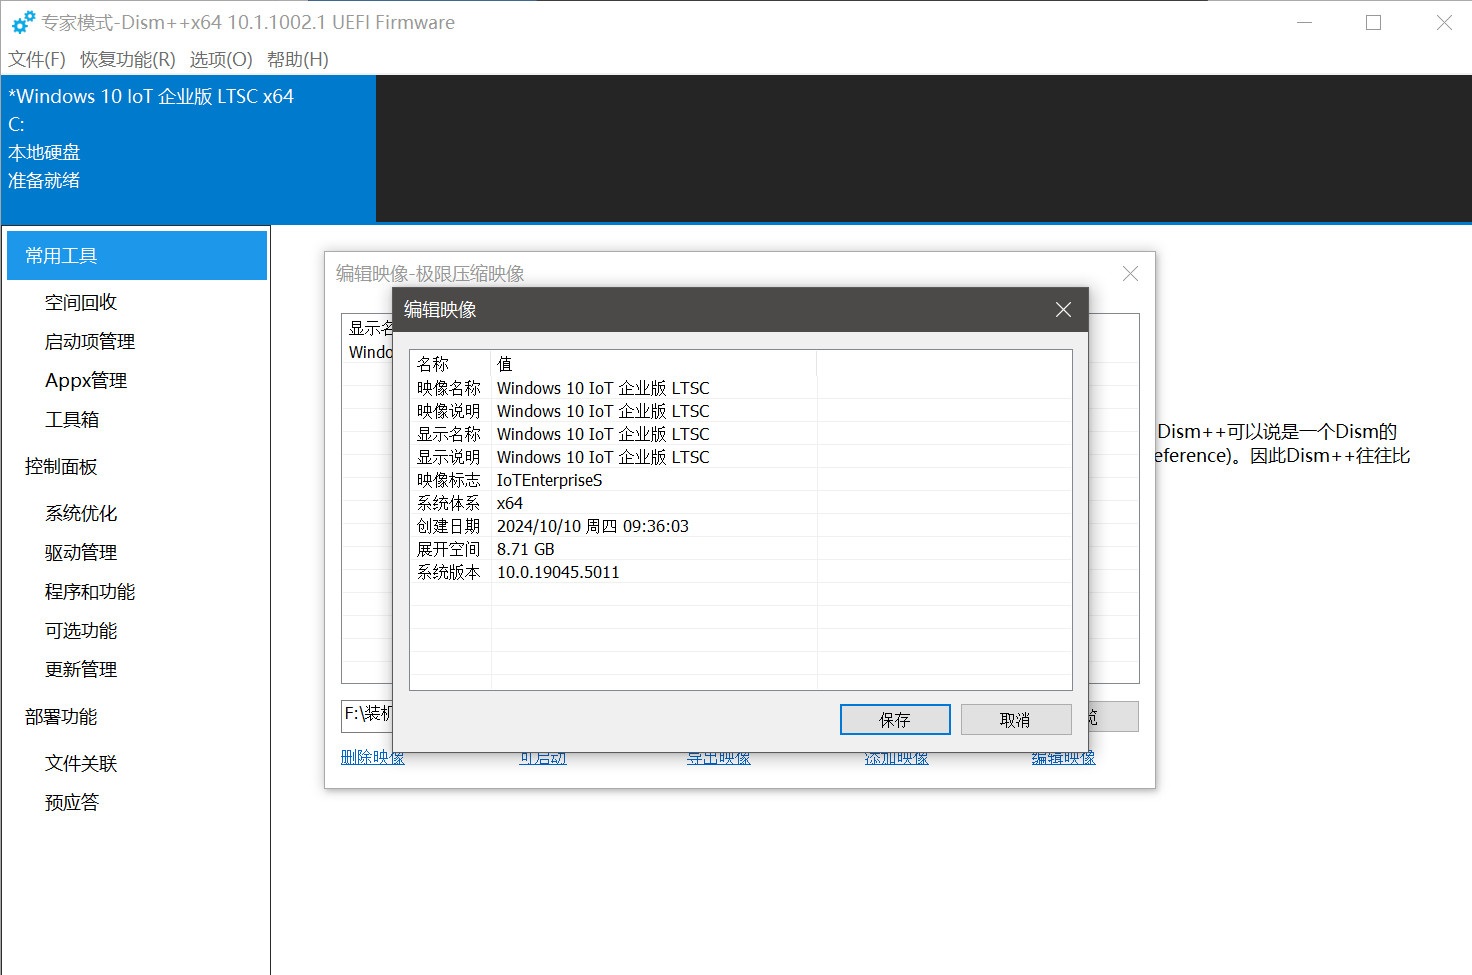Click the 展开空间 name cell
Image resolution: width=1472 pixels, height=975 pixels.
point(449,549)
